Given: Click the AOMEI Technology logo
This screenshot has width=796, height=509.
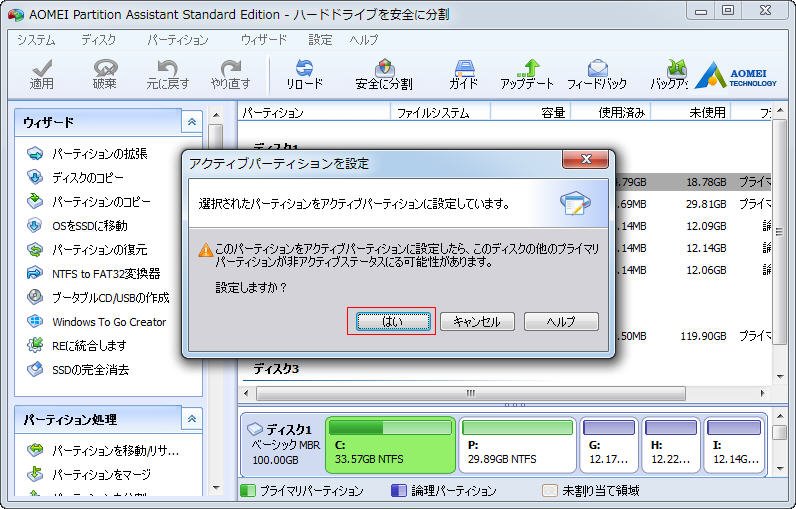Looking at the screenshot, I should pos(736,76).
